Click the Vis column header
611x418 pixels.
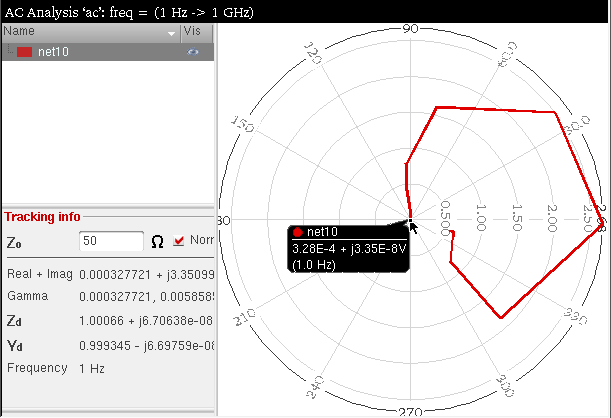click(x=191, y=32)
